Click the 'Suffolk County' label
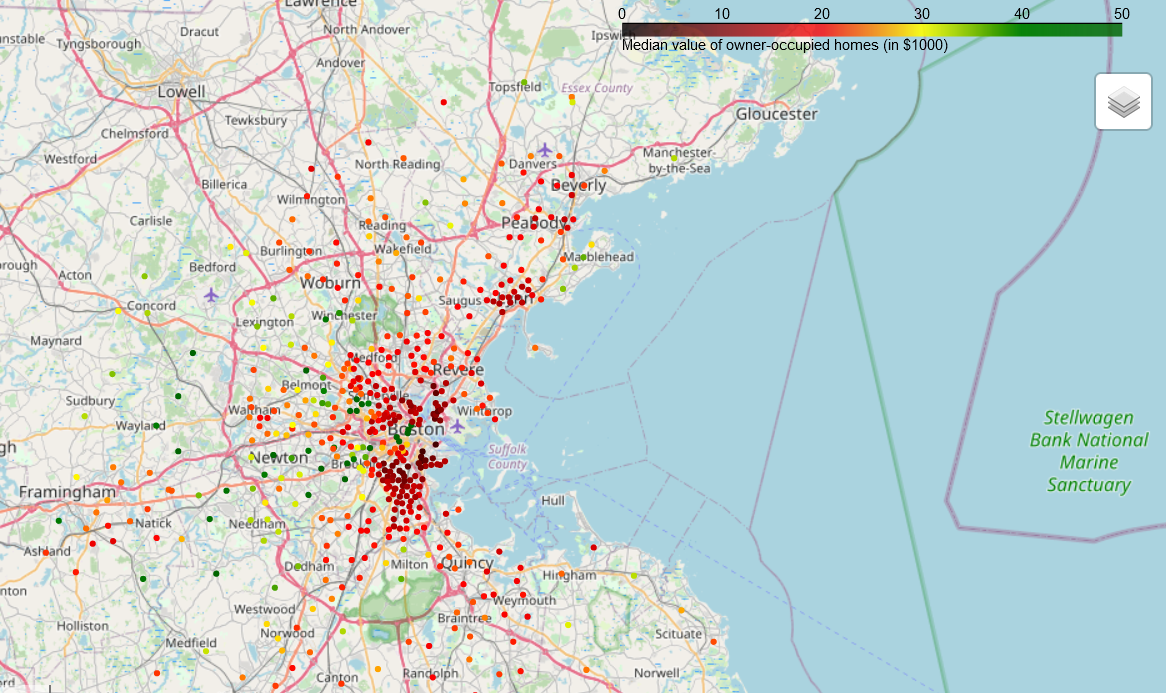The image size is (1172, 693). [508, 457]
